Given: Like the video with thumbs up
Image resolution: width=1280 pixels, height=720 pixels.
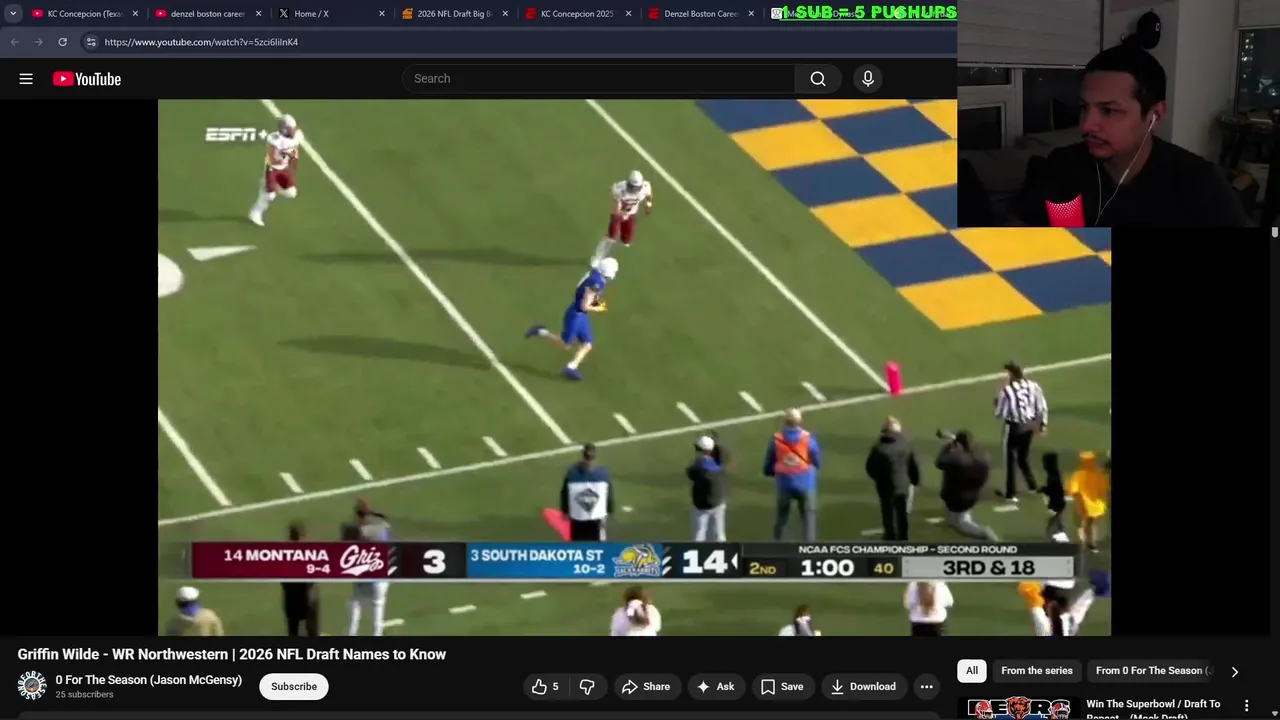Looking at the screenshot, I should tap(546, 686).
